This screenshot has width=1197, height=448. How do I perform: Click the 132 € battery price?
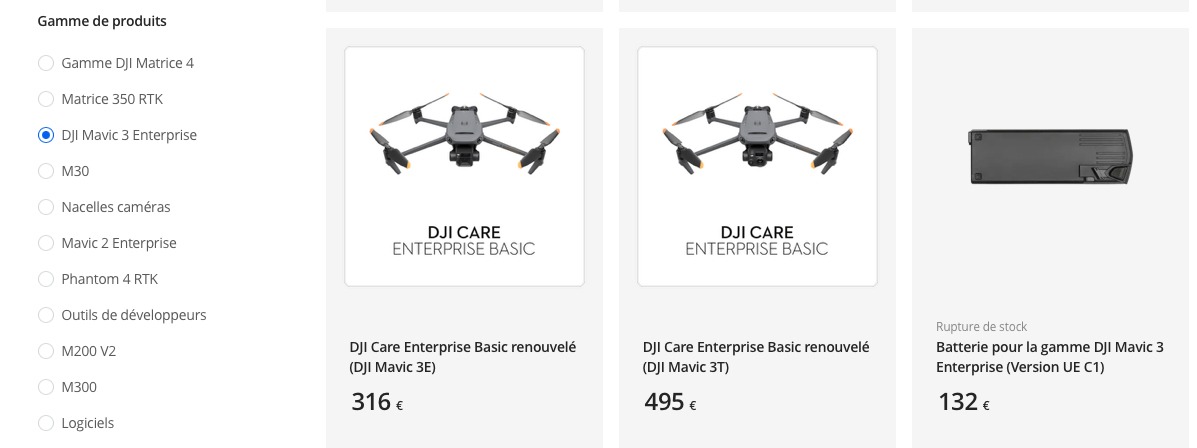963,401
